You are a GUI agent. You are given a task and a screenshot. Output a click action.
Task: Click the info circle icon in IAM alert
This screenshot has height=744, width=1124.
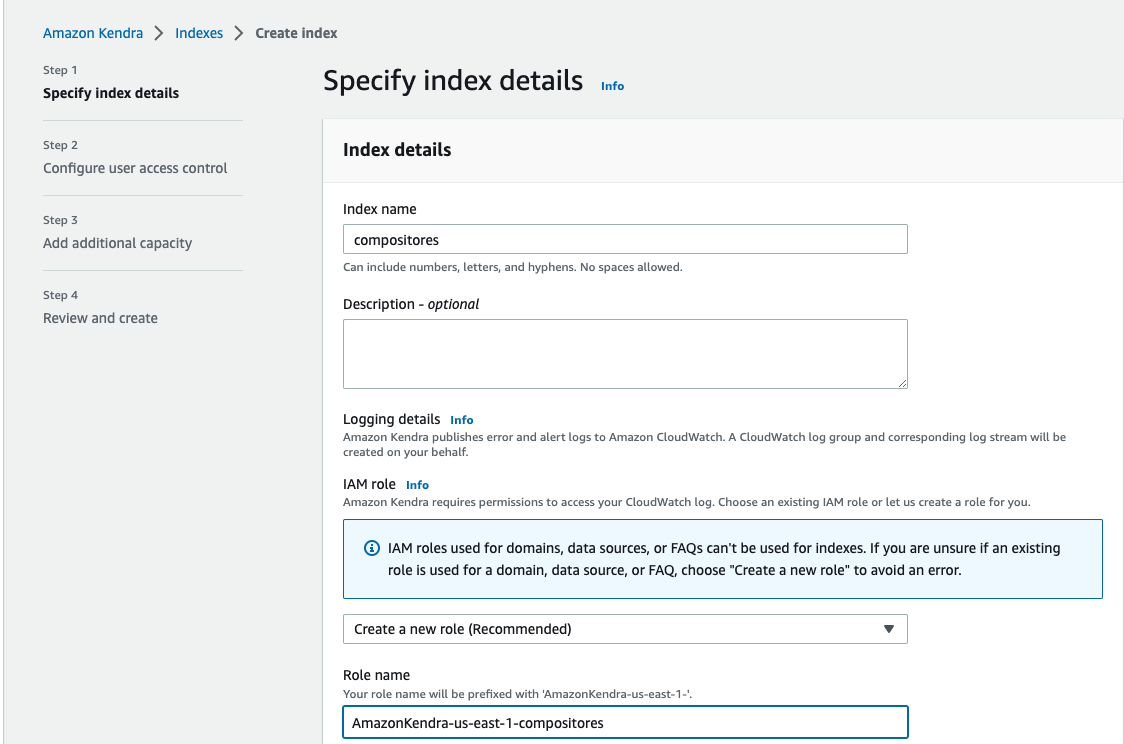point(371,548)
